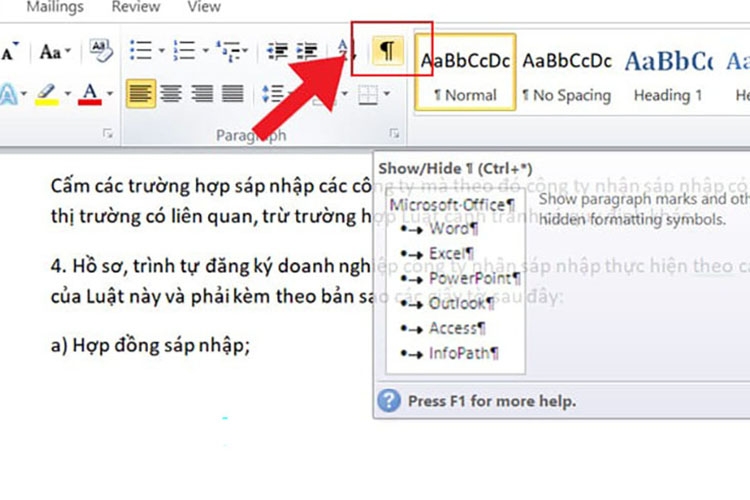Click the Change Case Aa icon

tap(50, 51)
